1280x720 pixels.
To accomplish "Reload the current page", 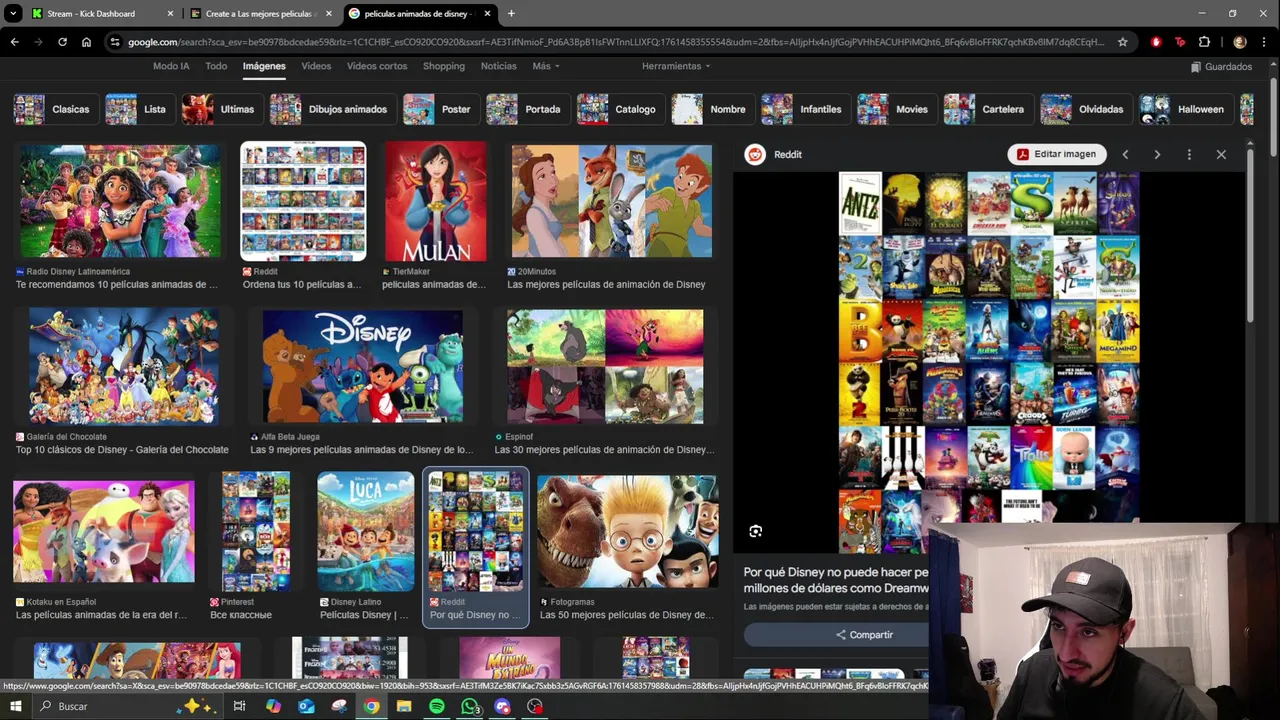I will point(62,42).
